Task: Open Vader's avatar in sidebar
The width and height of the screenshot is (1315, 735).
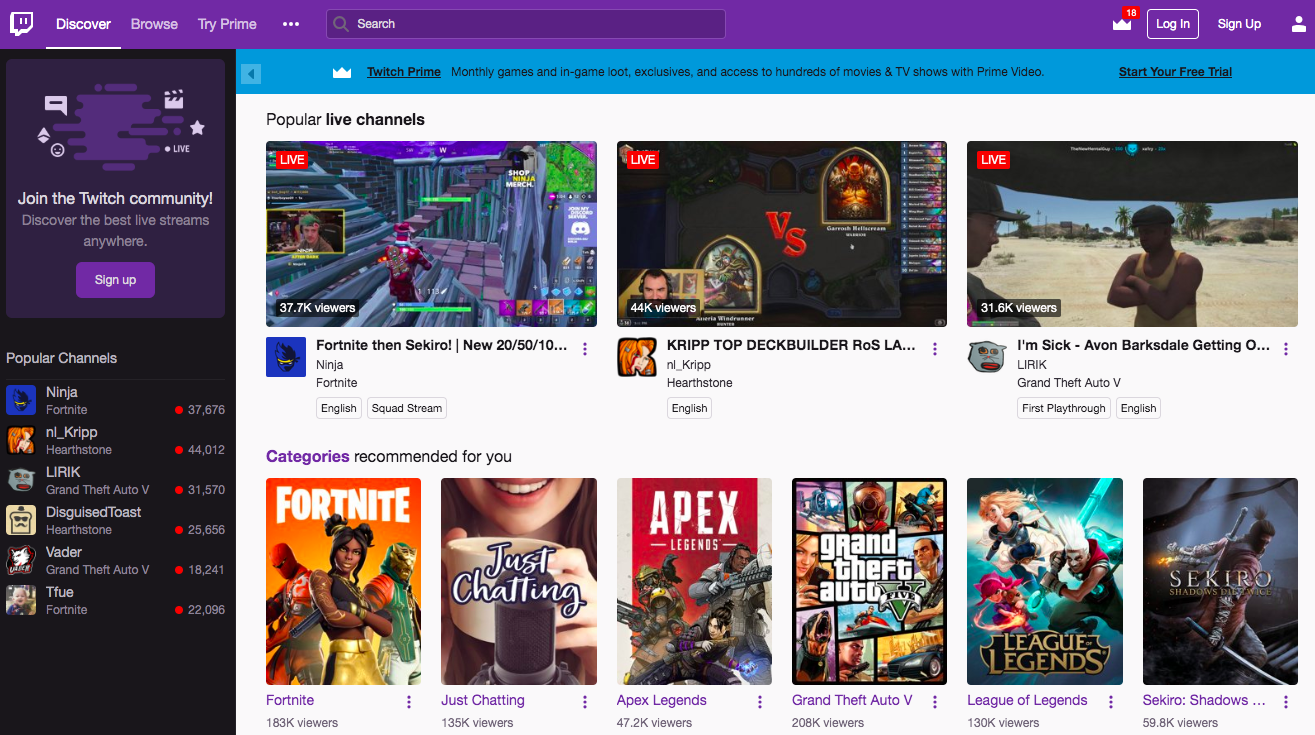Action: click(x=21, y=560)
